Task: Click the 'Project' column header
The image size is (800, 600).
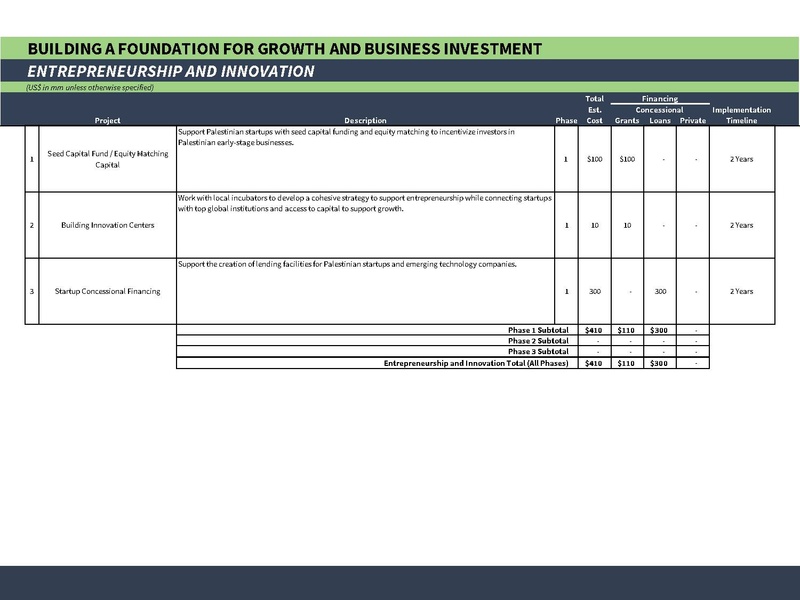Action: [x=107, y=121]
